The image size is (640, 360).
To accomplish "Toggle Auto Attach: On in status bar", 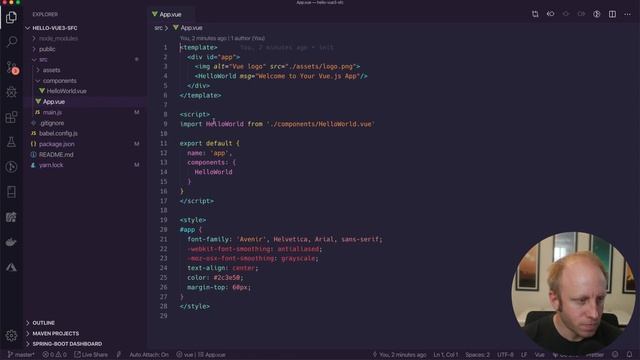I will (149, 355).
